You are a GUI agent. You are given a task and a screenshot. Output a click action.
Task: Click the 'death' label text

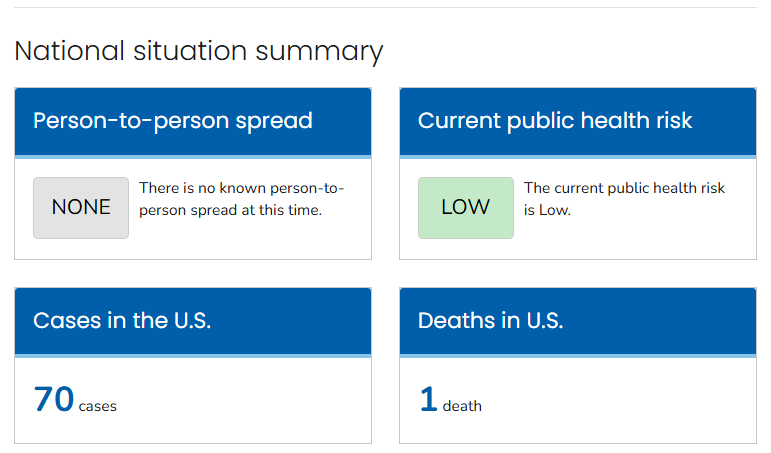pyautogui.click(x=462, y=406)
